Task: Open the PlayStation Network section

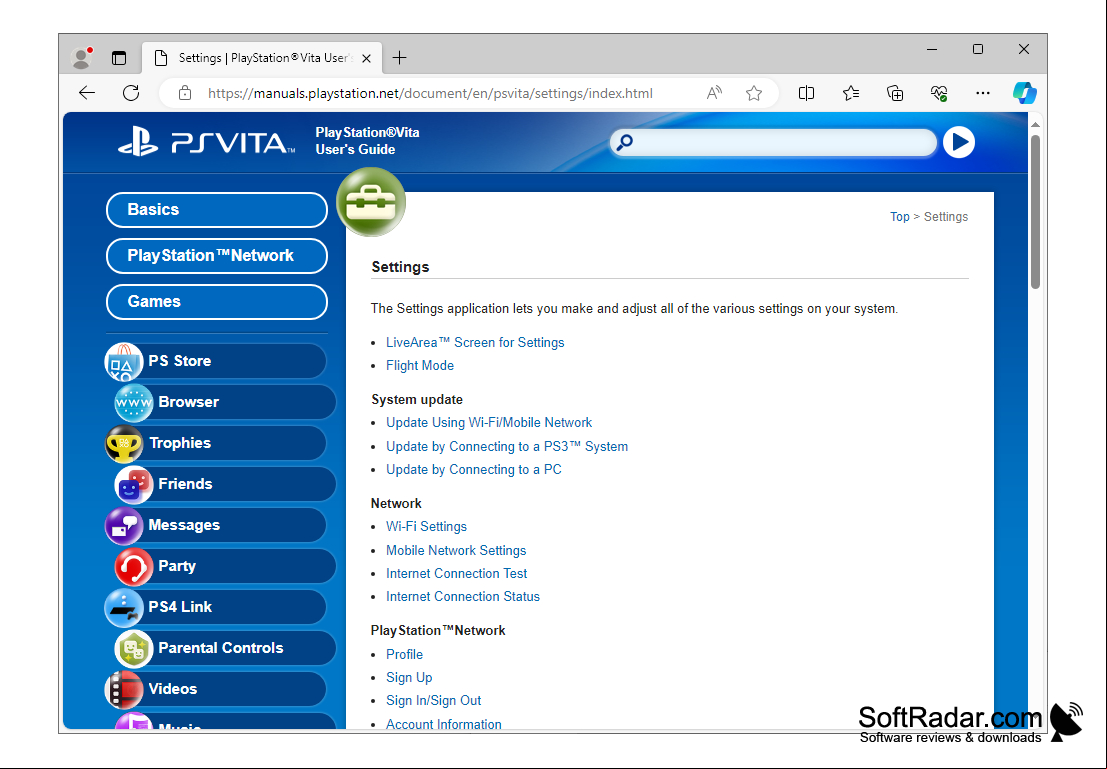Action: [x=217, y=256]
